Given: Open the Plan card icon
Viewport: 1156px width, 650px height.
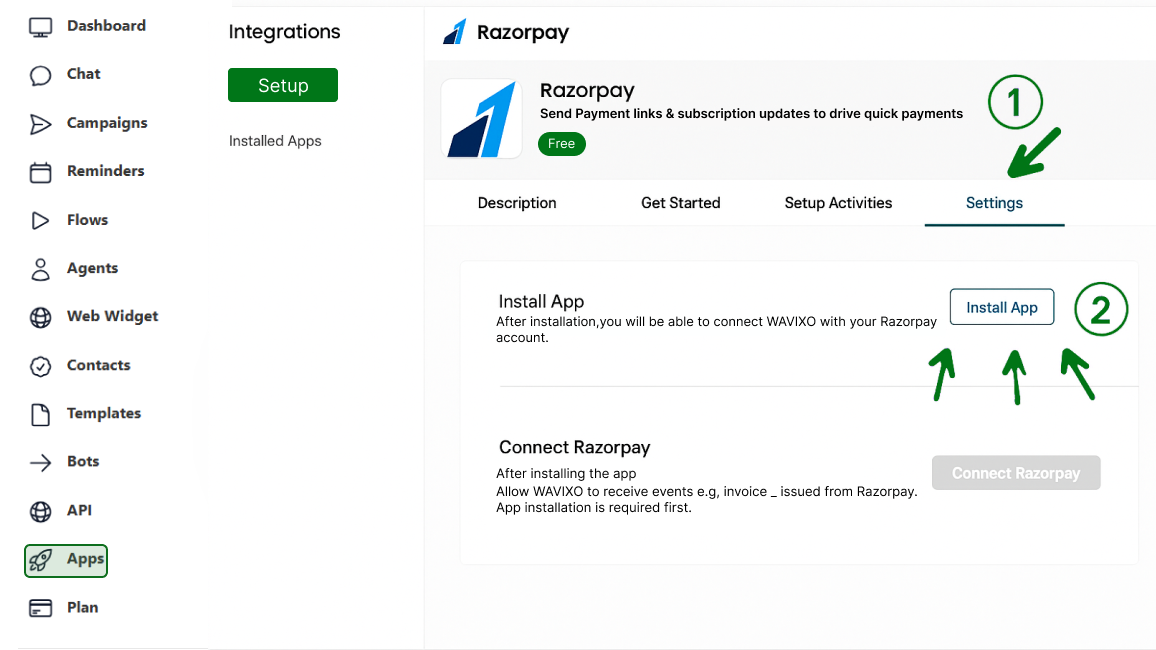Looking at the screenshot, I should [x=40, y=608].
